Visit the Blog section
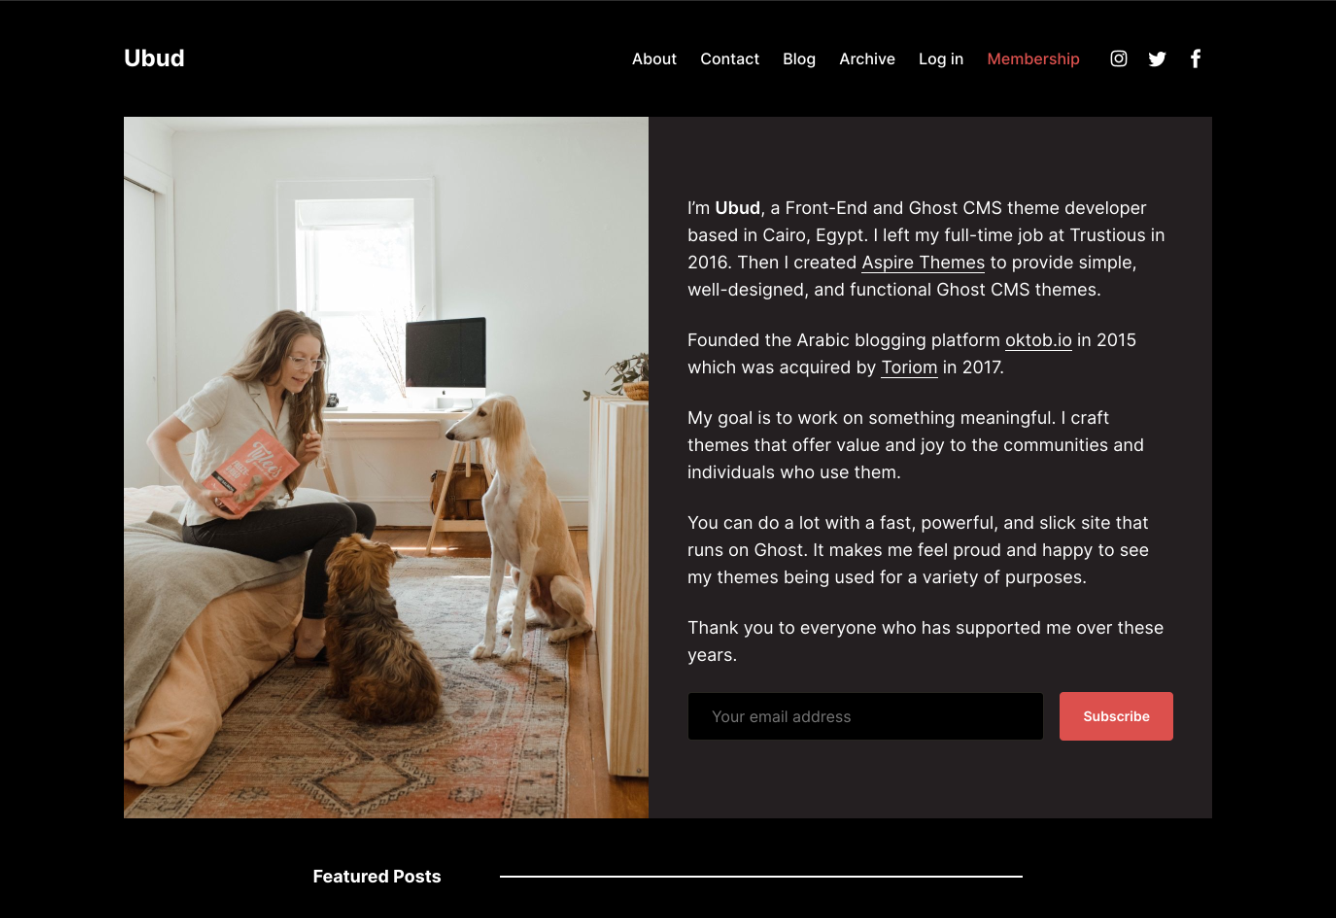 (799, 59)
